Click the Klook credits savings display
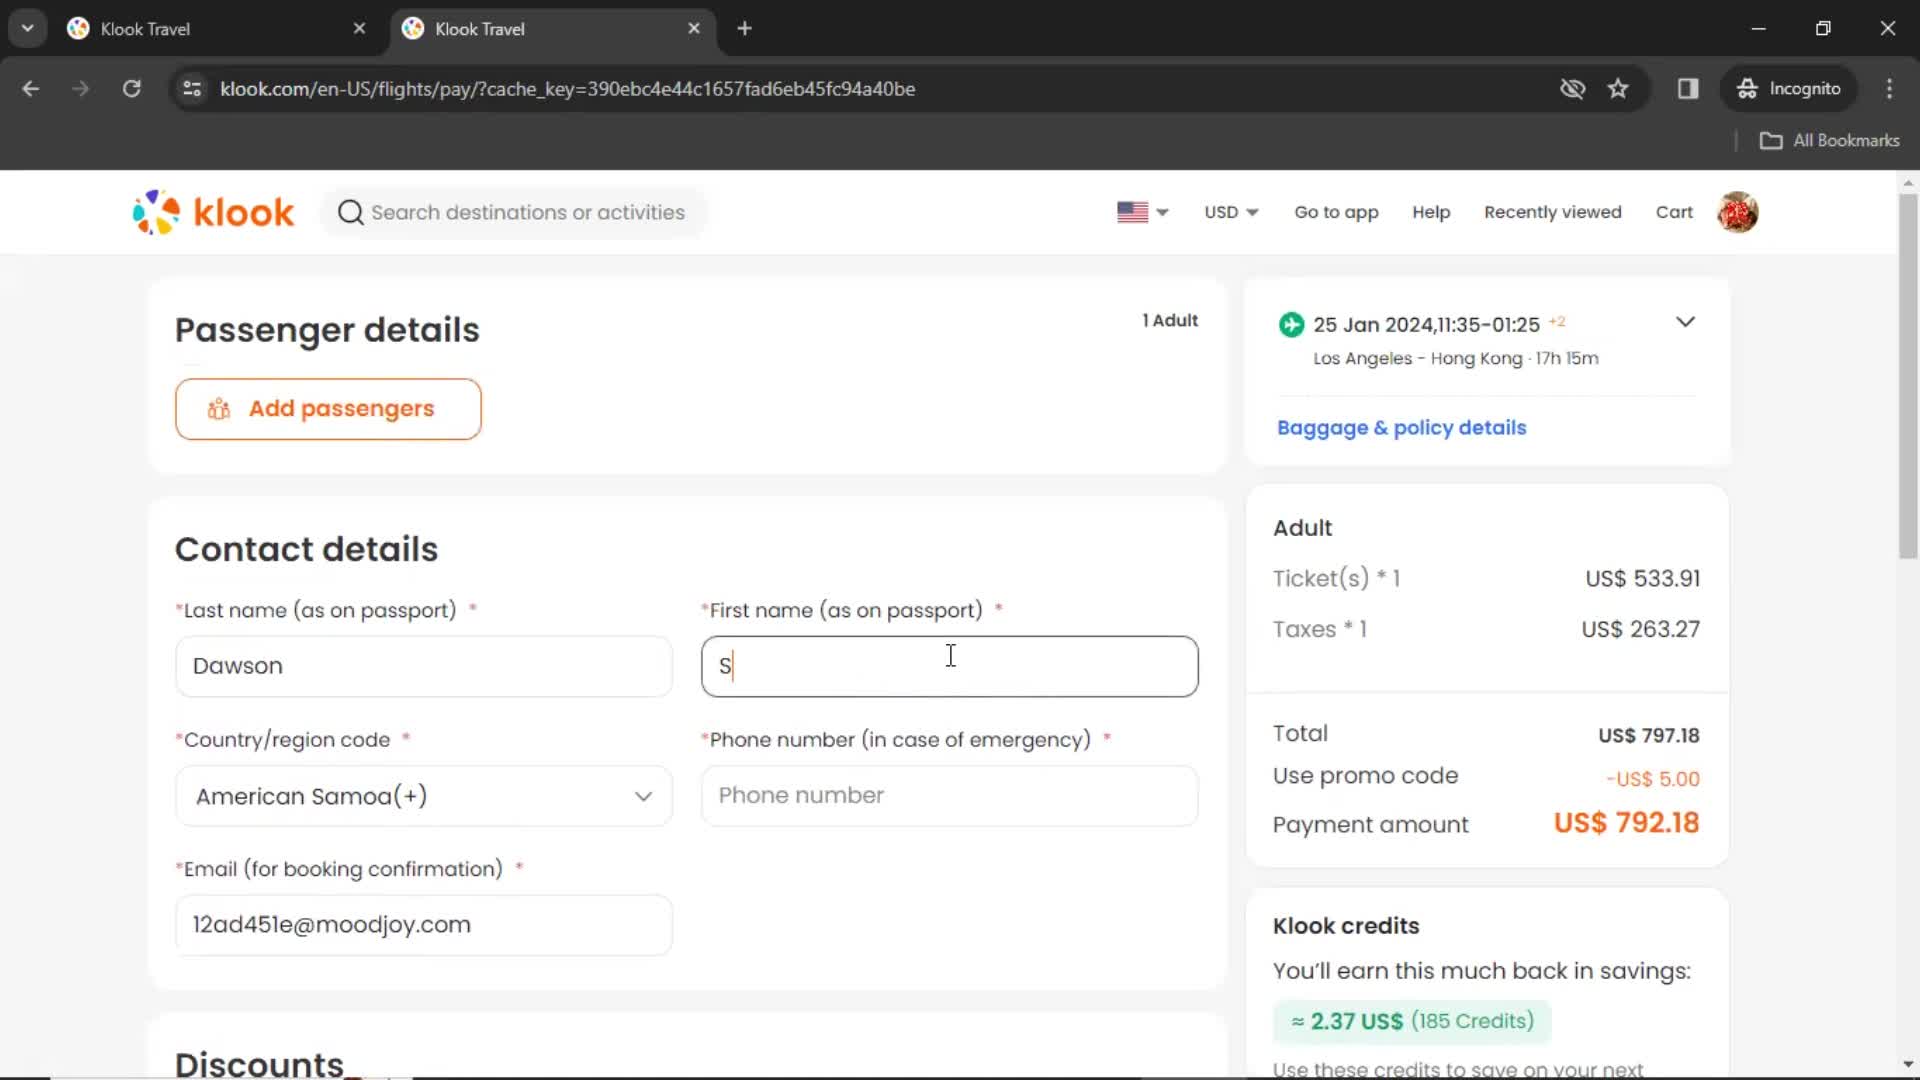 click(1410, 1021)
